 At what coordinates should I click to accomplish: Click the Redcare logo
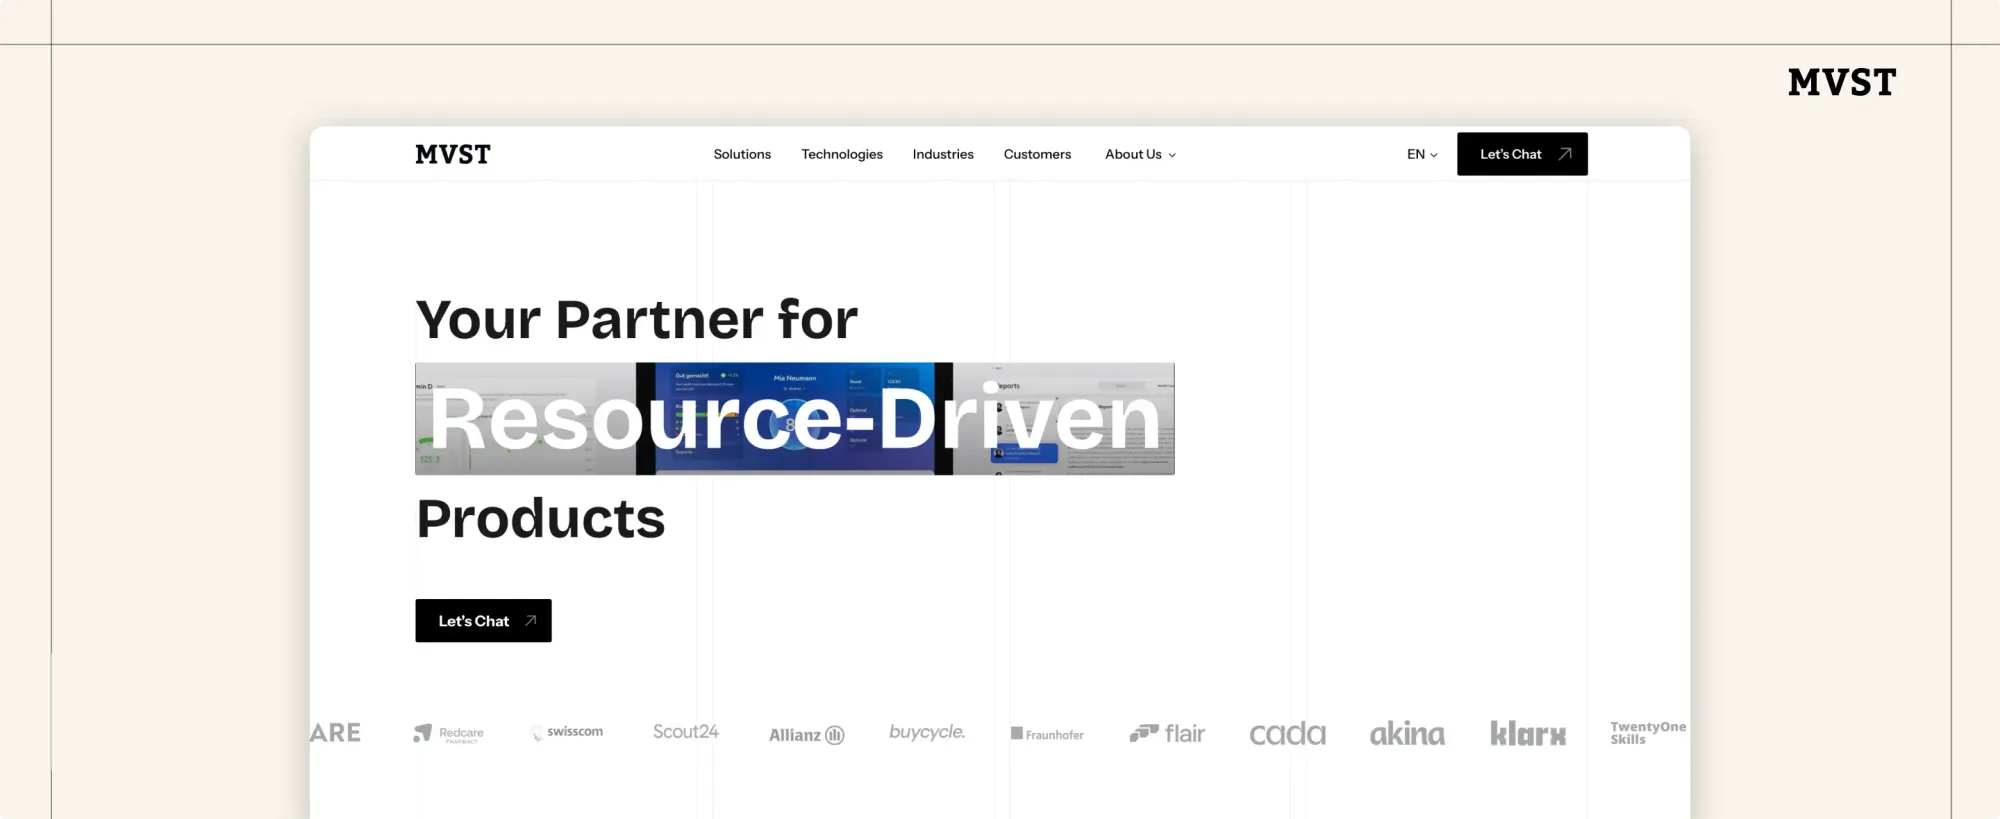pyautogui.click(x=448, y=734)
